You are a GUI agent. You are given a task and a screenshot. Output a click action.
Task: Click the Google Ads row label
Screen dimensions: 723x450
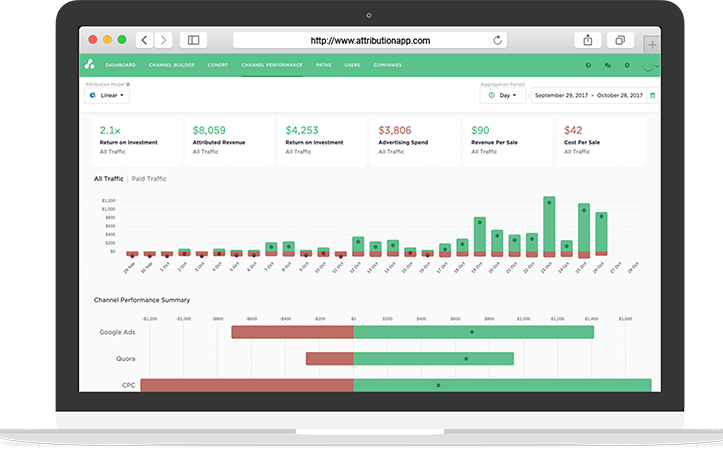pyautogui.click(x=117, y=332)
